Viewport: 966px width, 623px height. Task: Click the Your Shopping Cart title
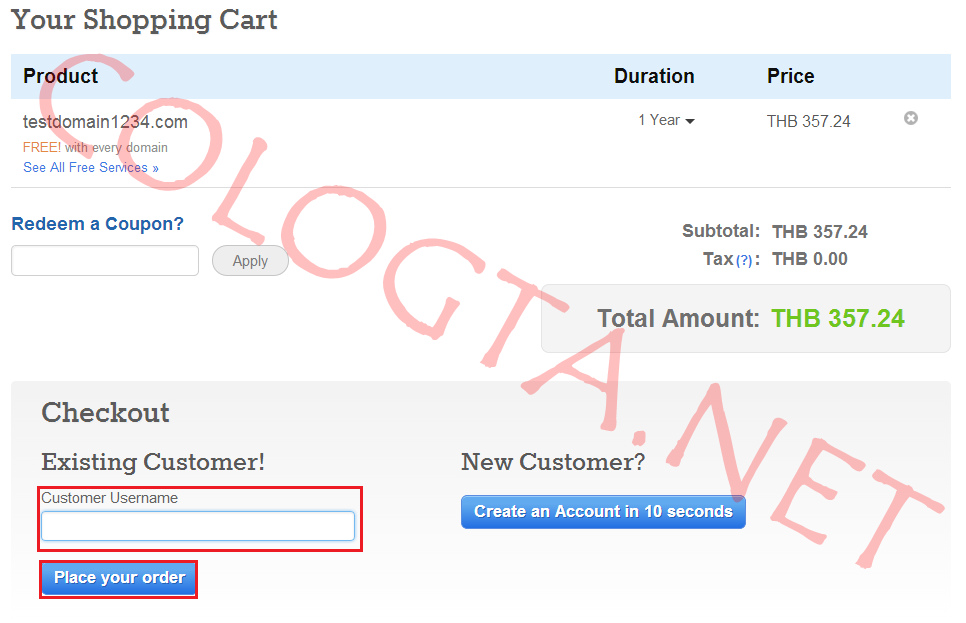(144, 20)
